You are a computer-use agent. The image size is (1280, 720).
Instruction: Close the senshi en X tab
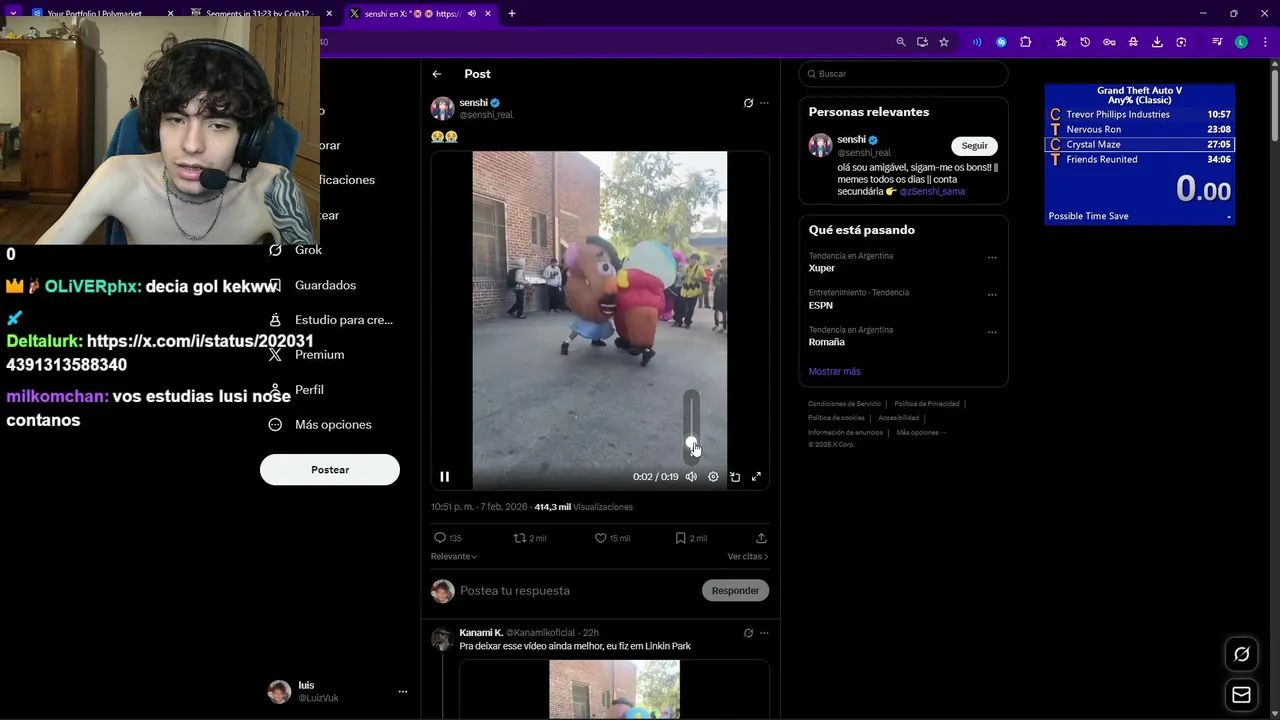tap(487, 14)
